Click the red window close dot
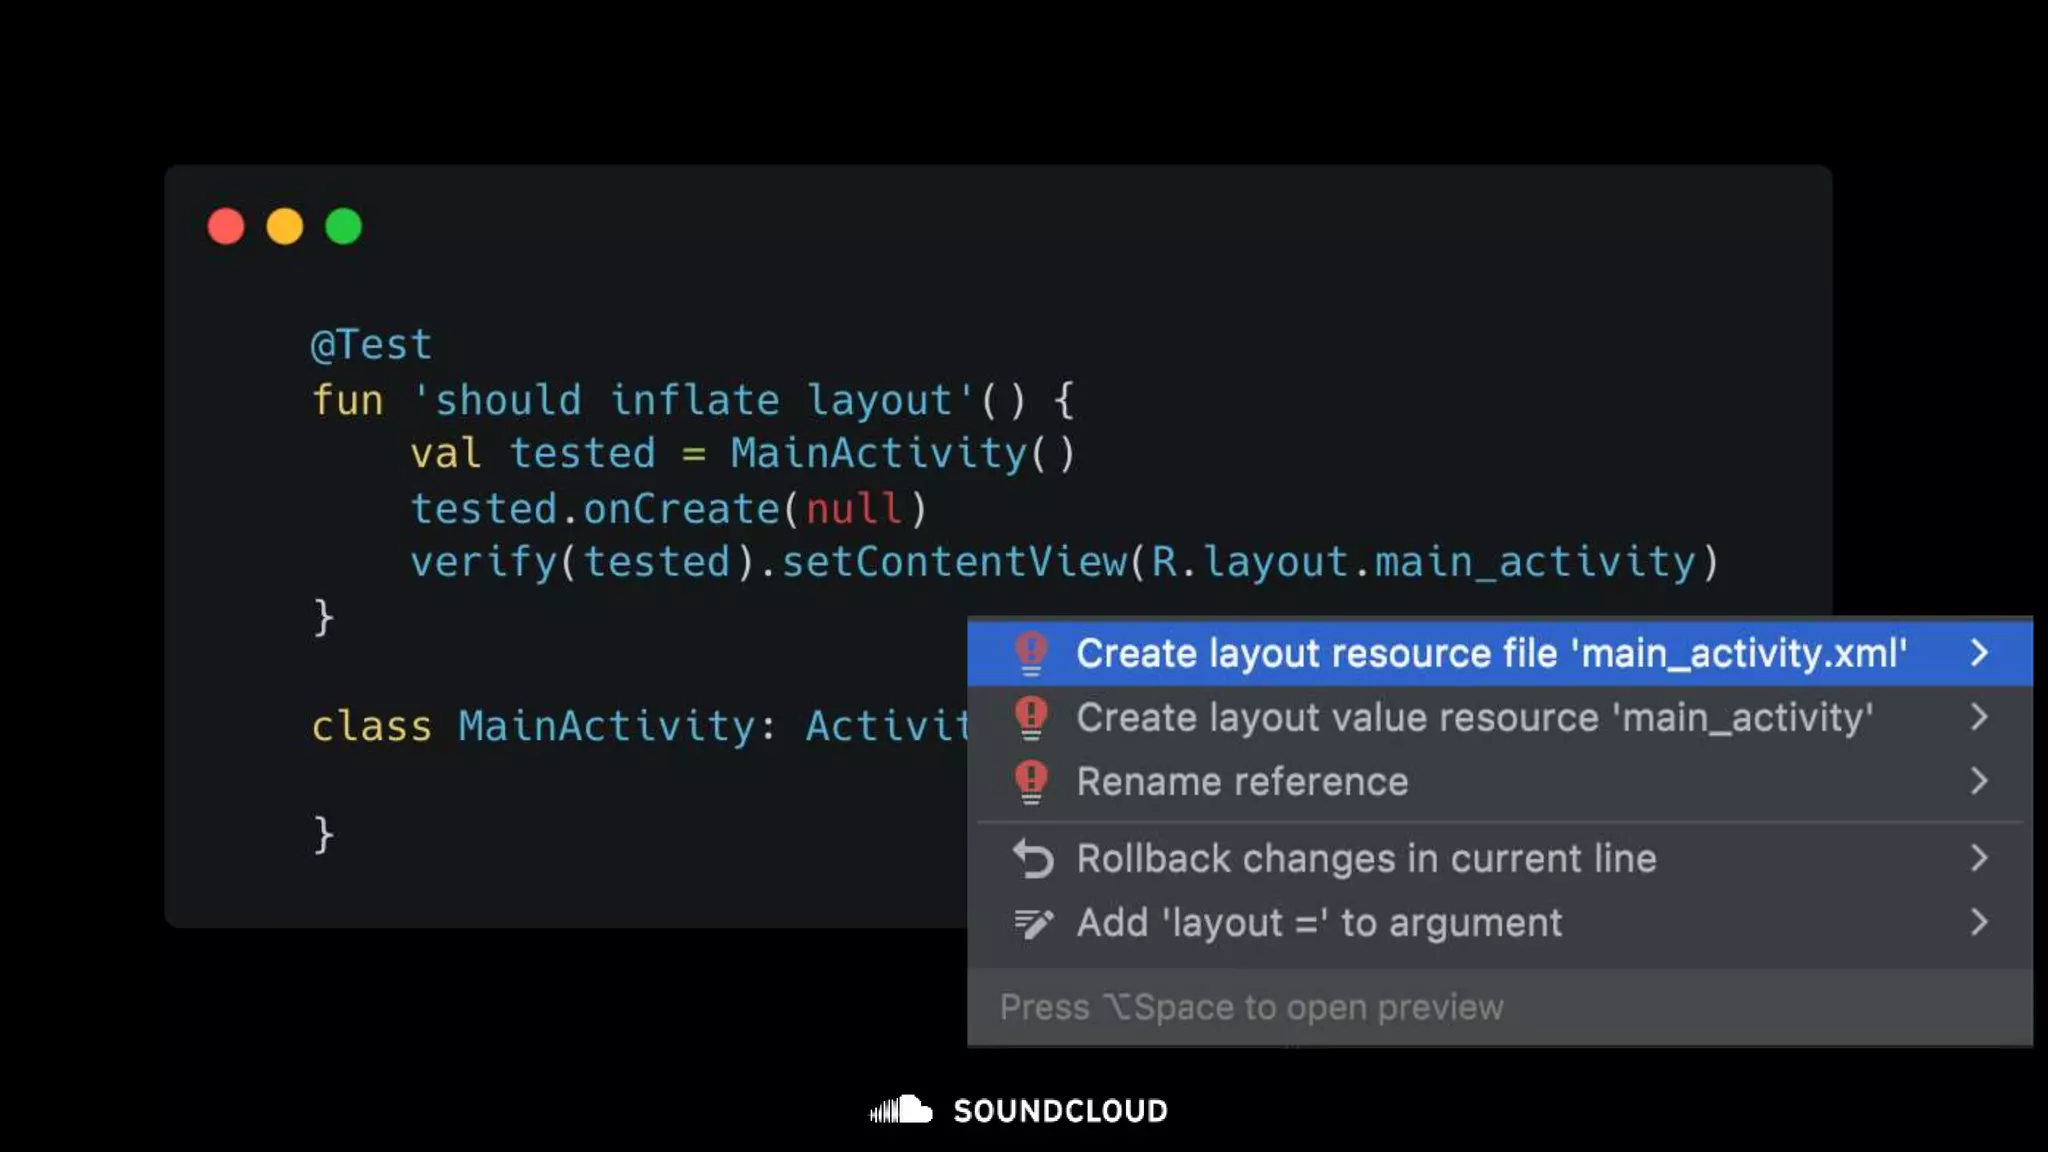 226,226
